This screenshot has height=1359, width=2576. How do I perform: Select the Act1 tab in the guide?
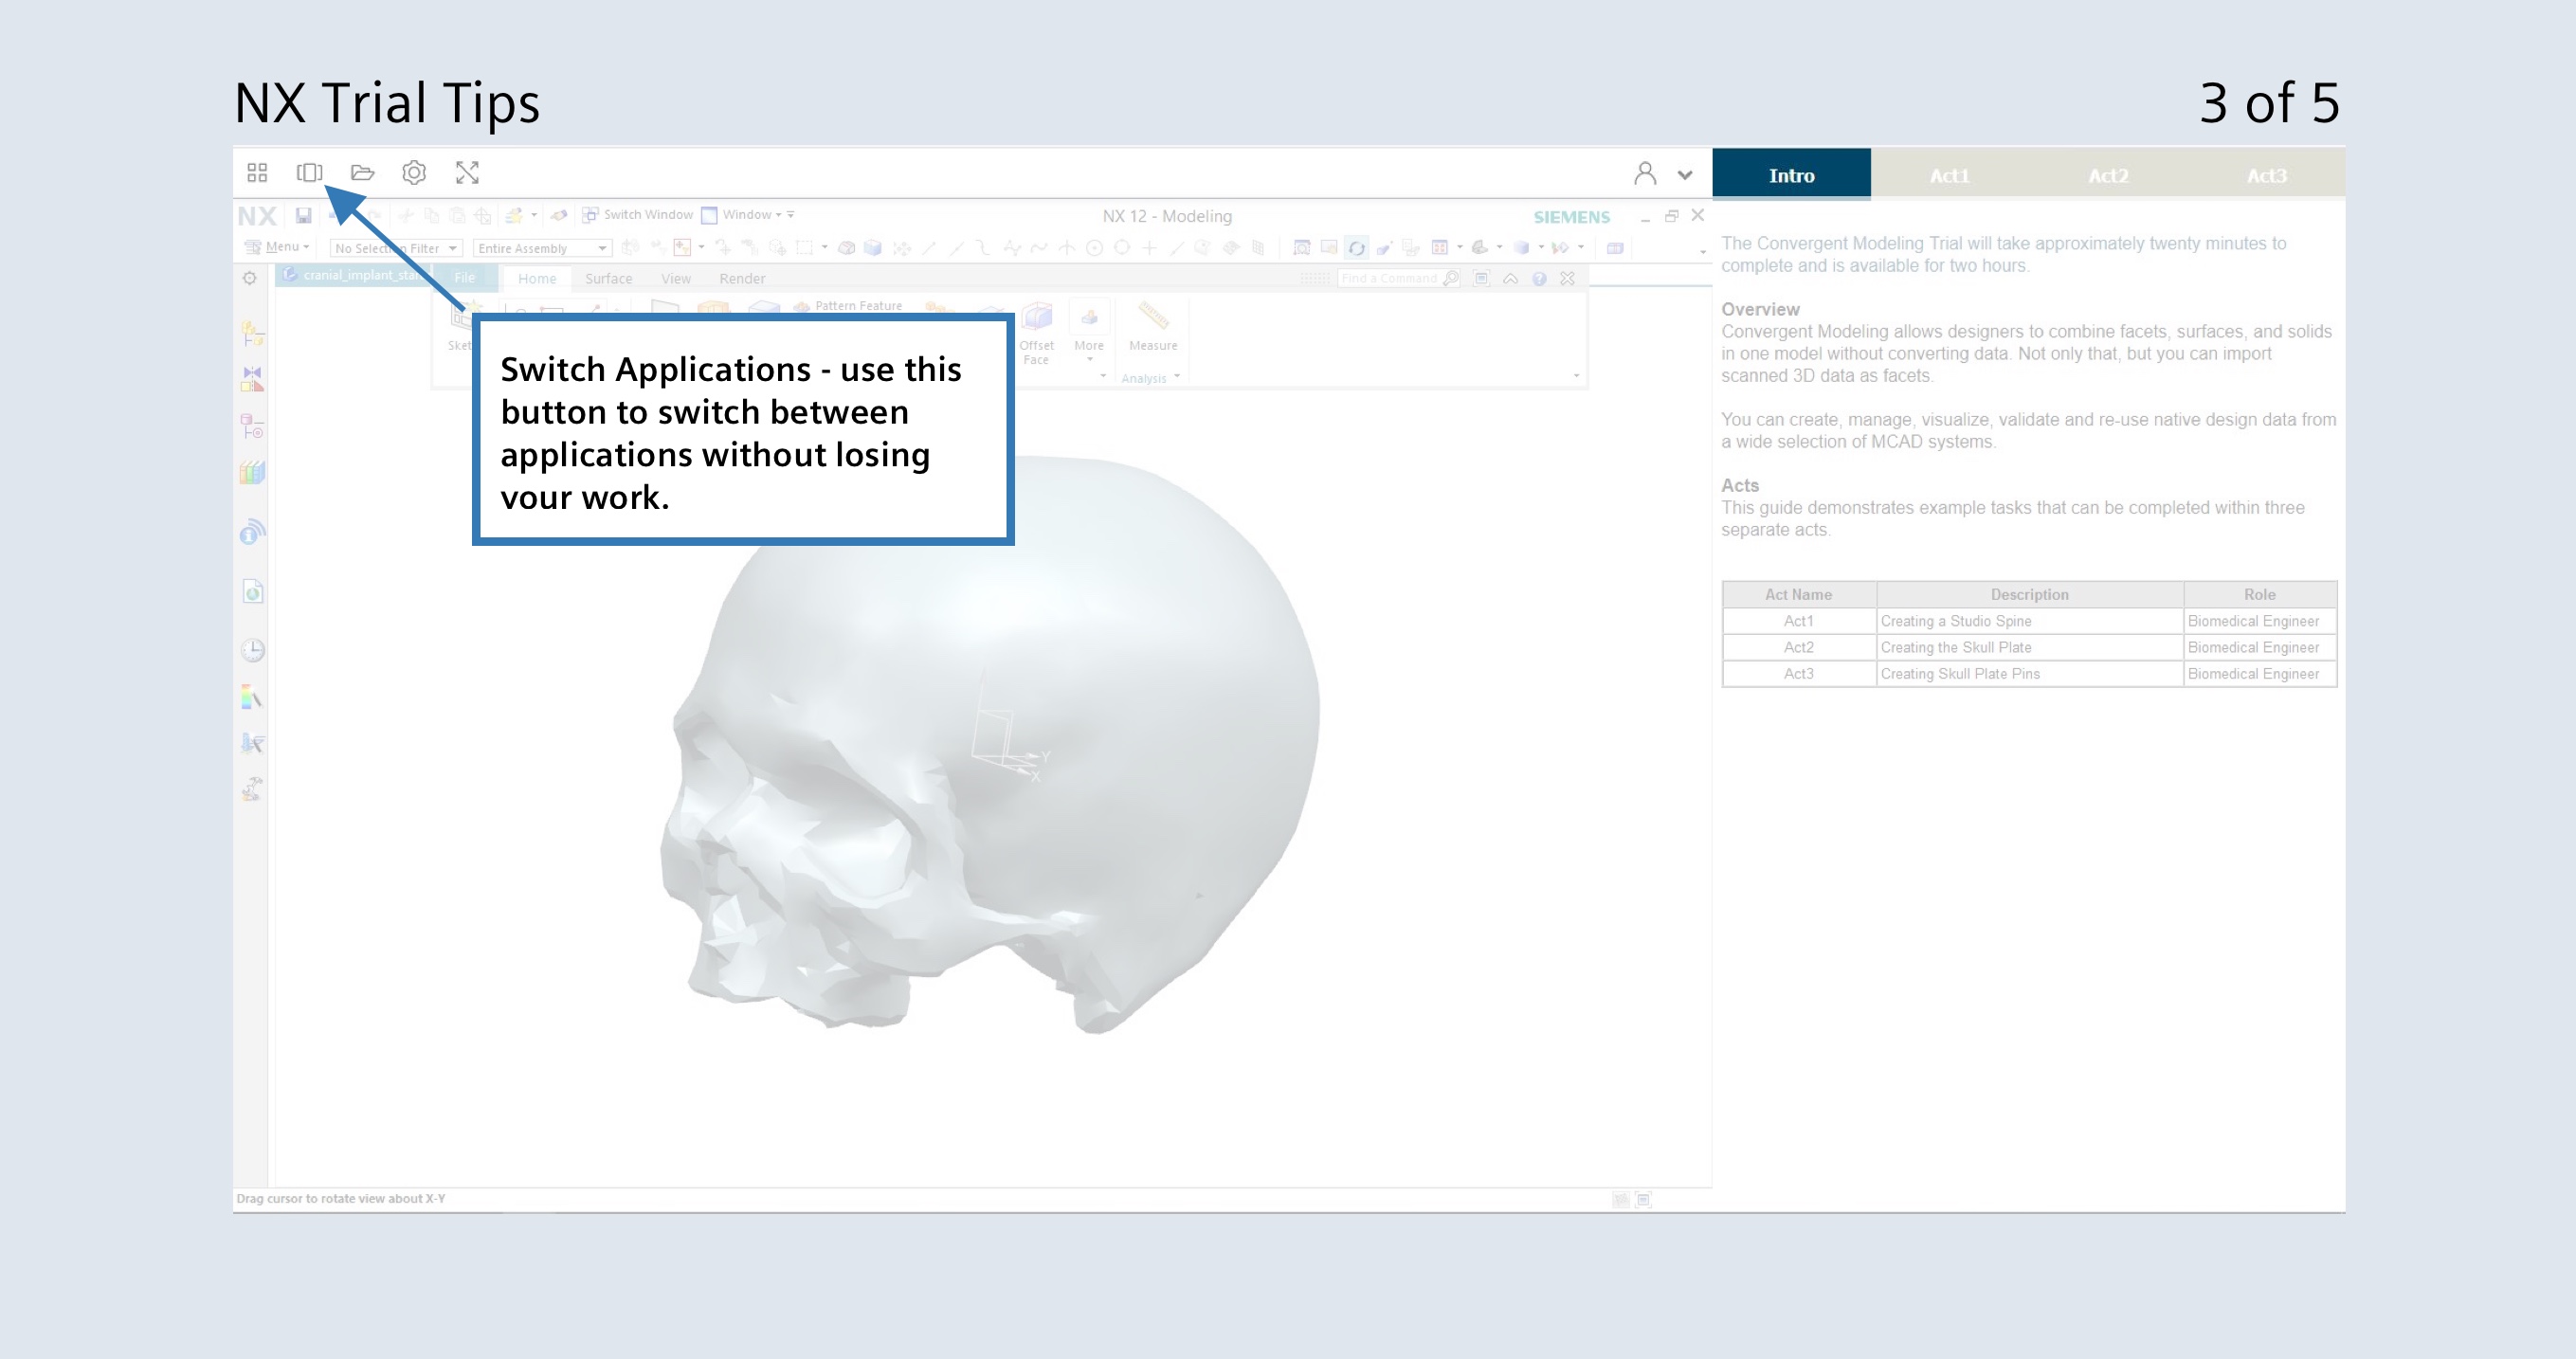tap(1949, 174)
